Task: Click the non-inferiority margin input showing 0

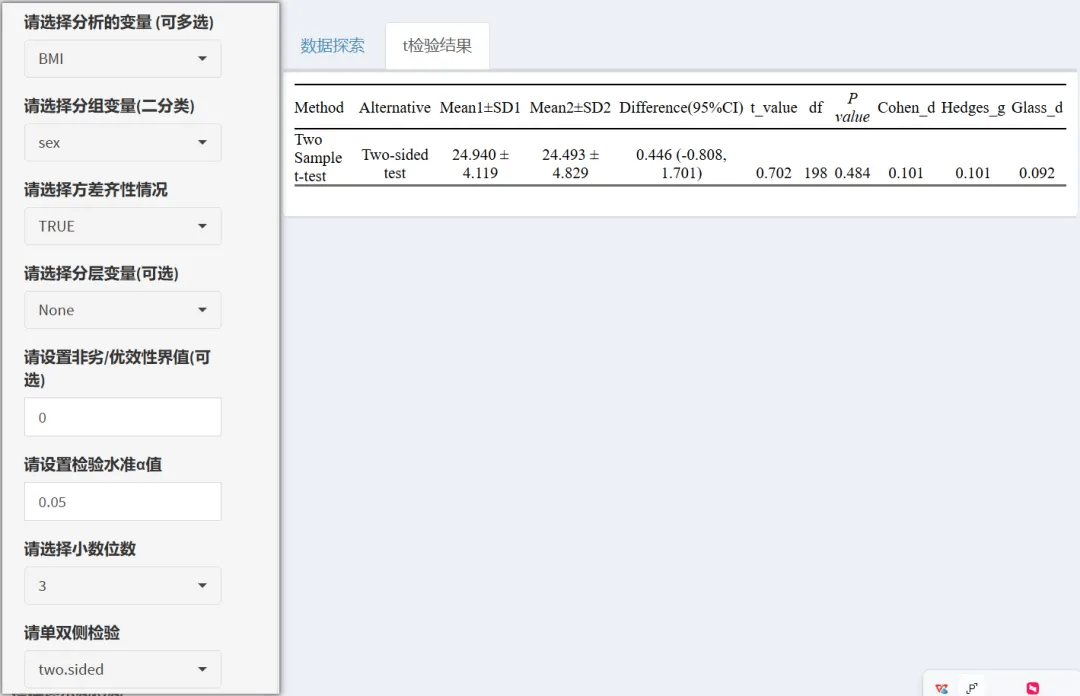Action: 122,417
